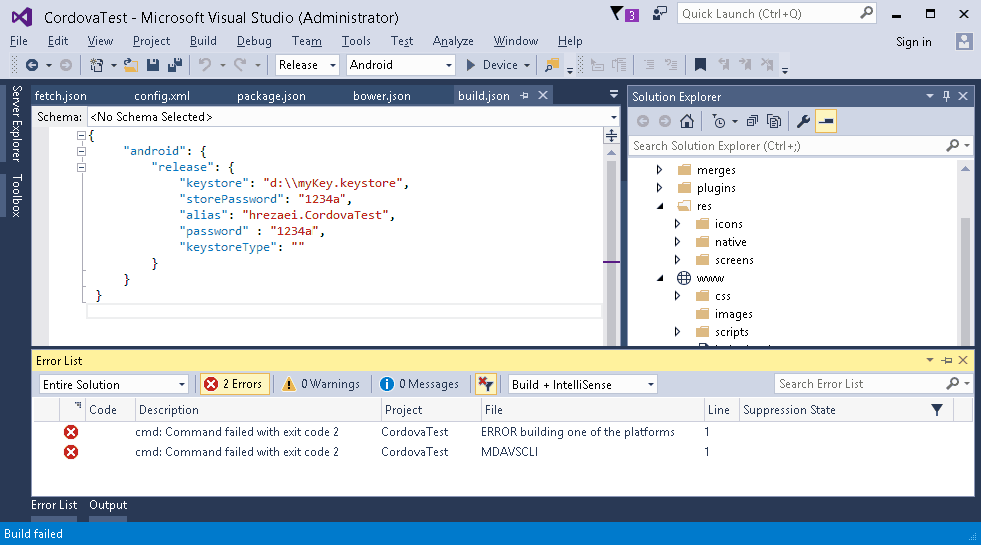Toggle auto-hide pin on Error List
This screenshot has width=981, height=545.
pos(947,360)
